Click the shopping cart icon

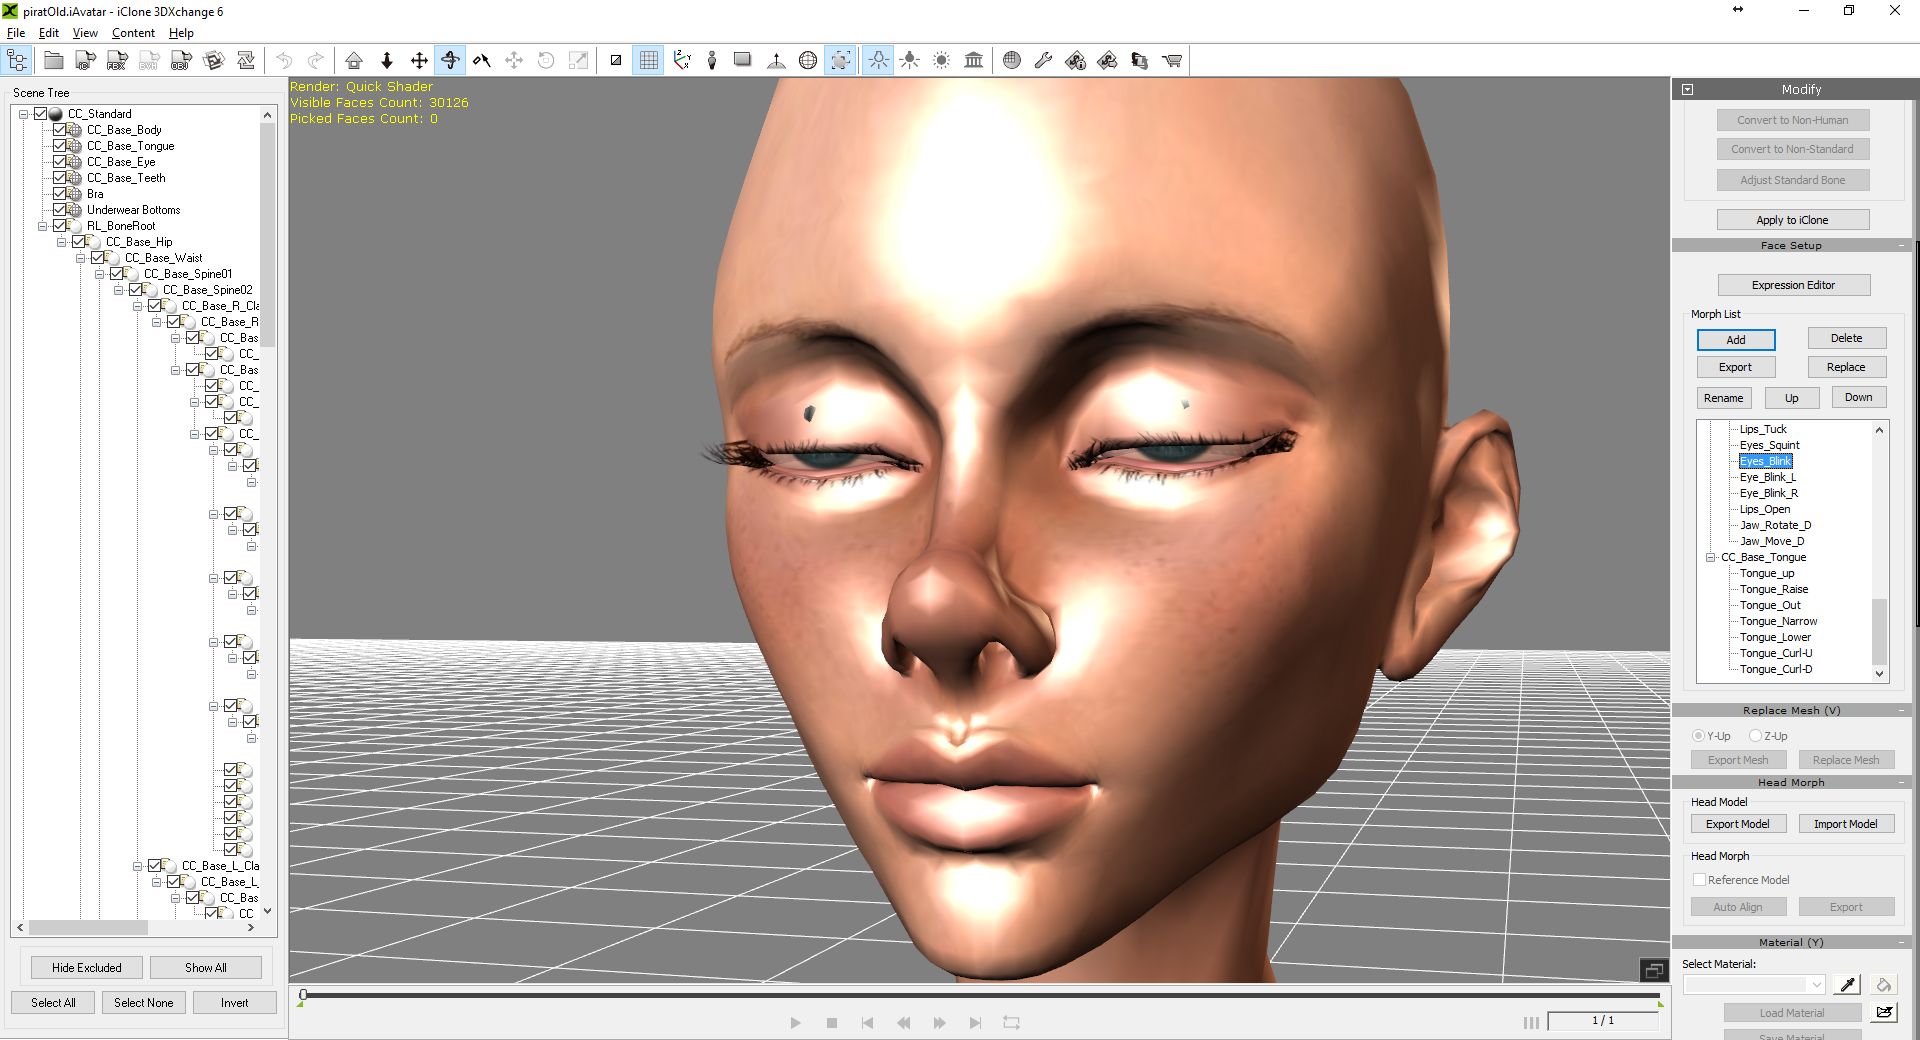pos(1172,61)
